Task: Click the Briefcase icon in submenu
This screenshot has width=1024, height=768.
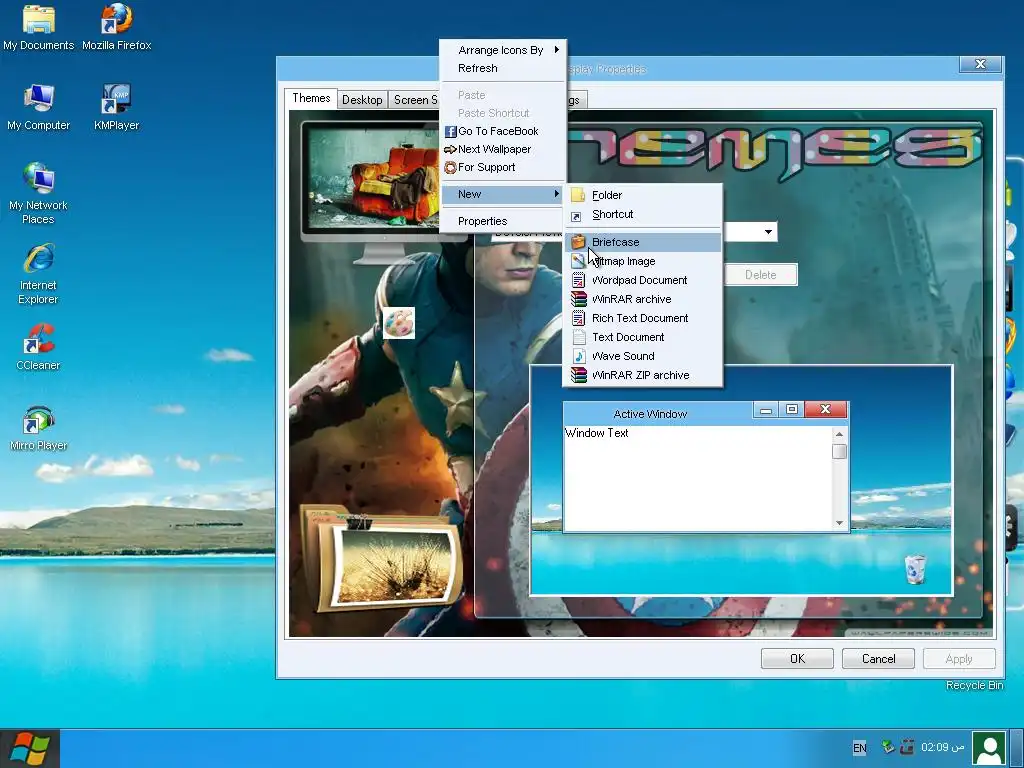Action: 579,242
